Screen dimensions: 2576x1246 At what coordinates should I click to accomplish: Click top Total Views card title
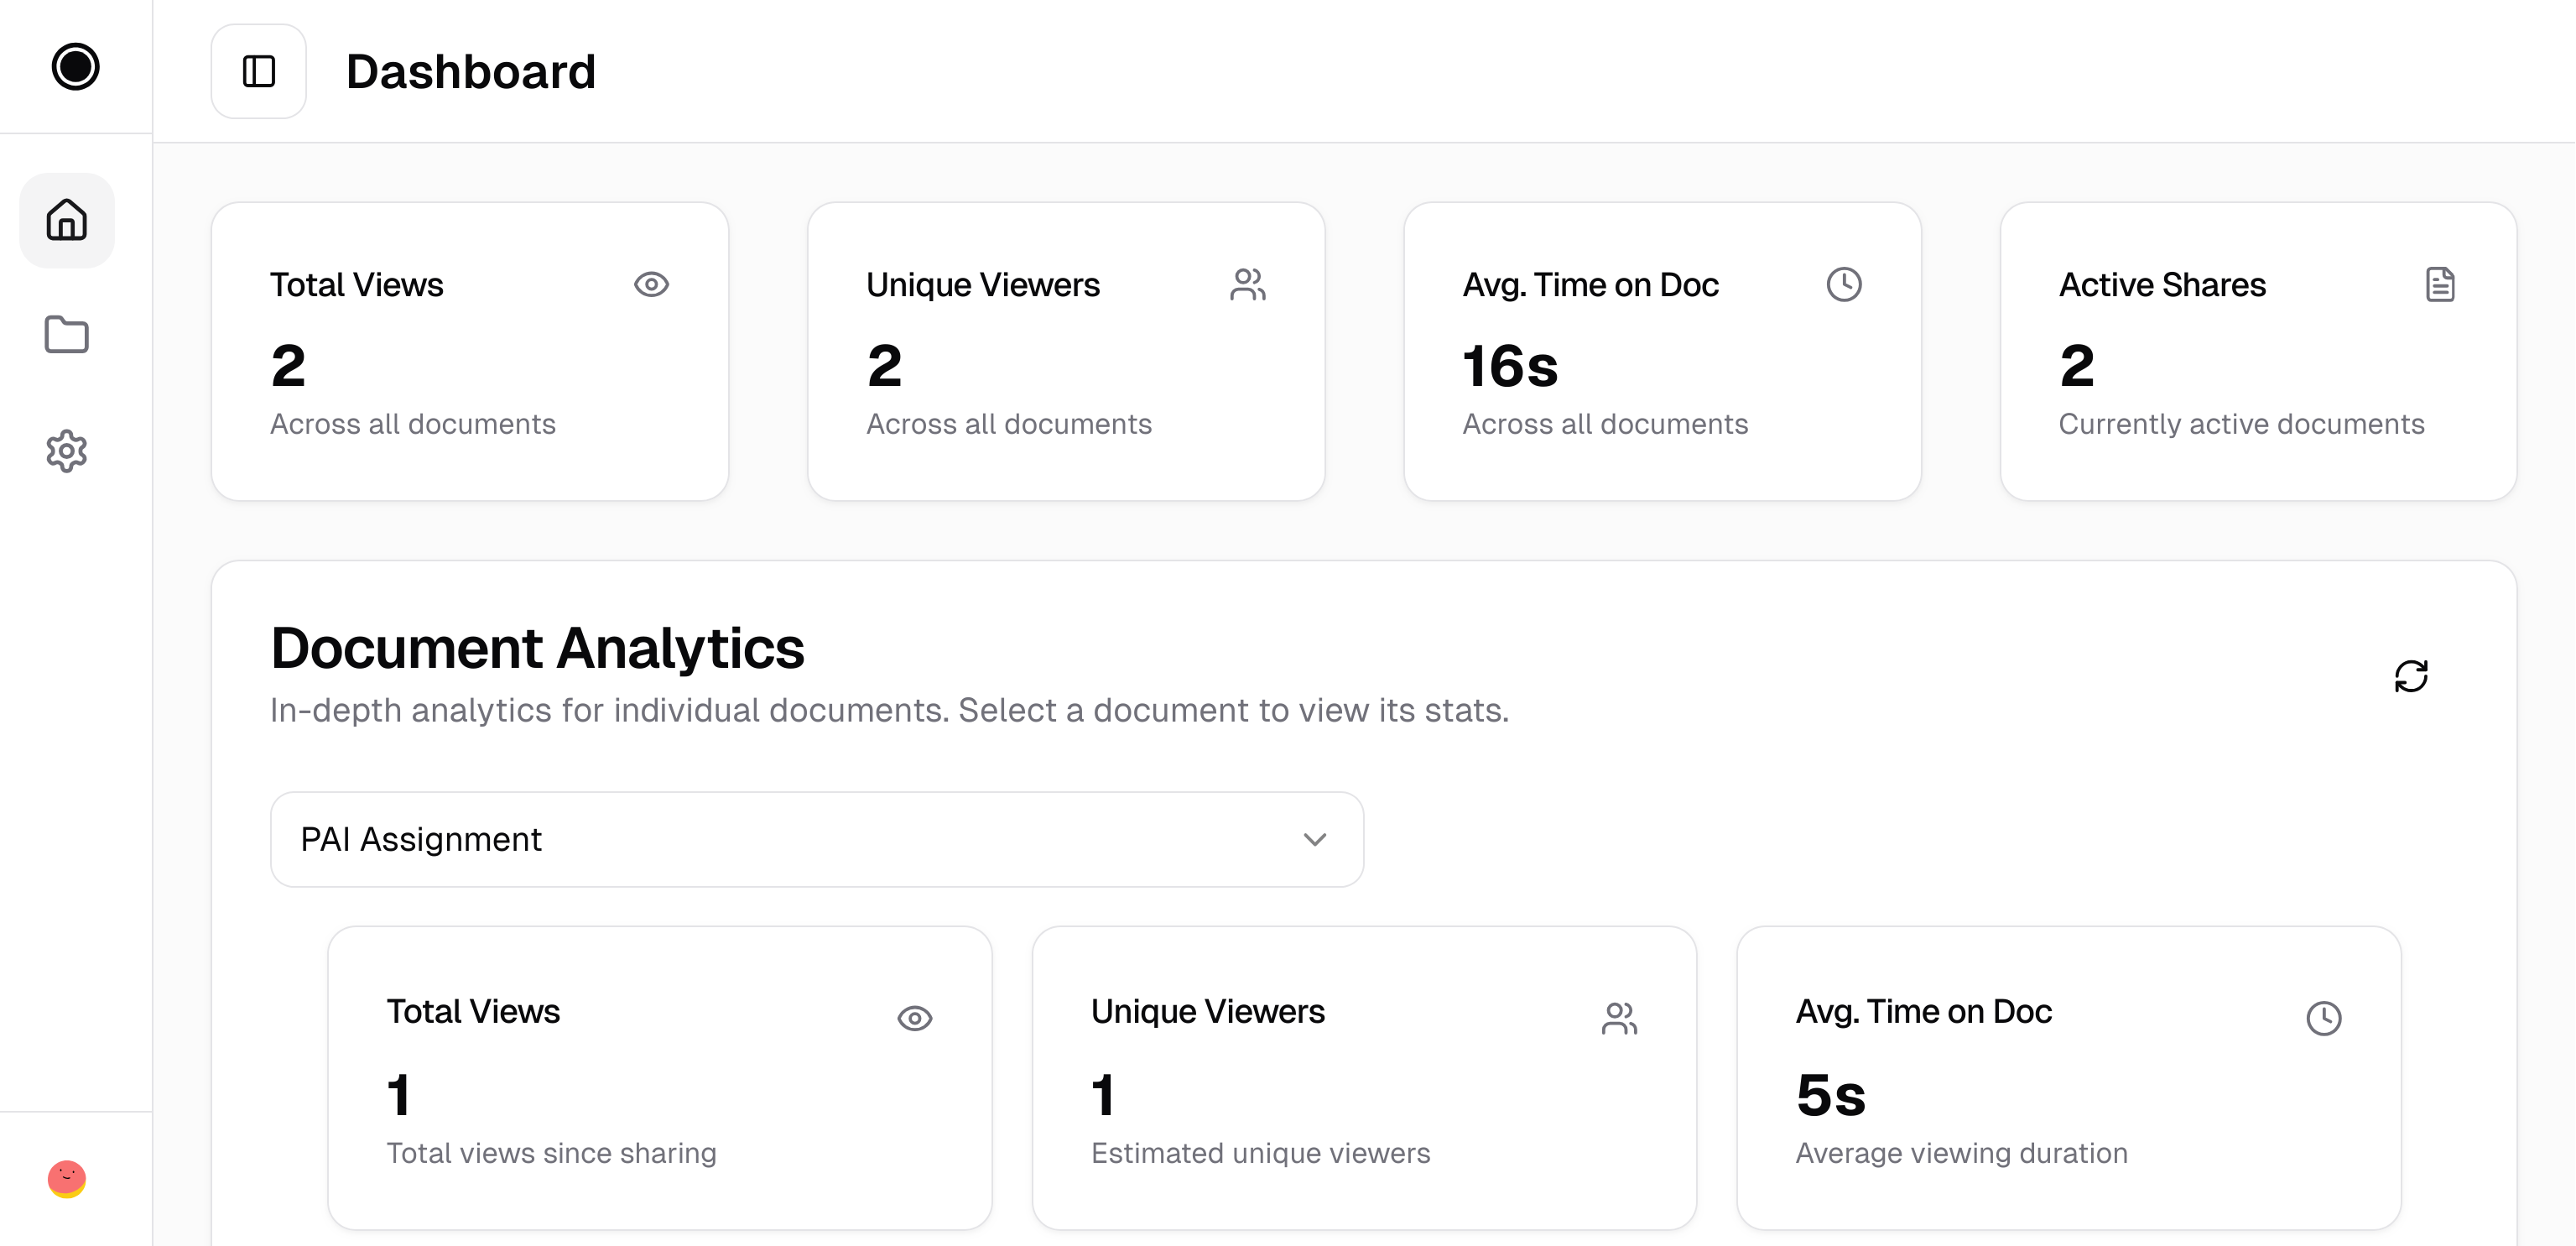point(356,284)
